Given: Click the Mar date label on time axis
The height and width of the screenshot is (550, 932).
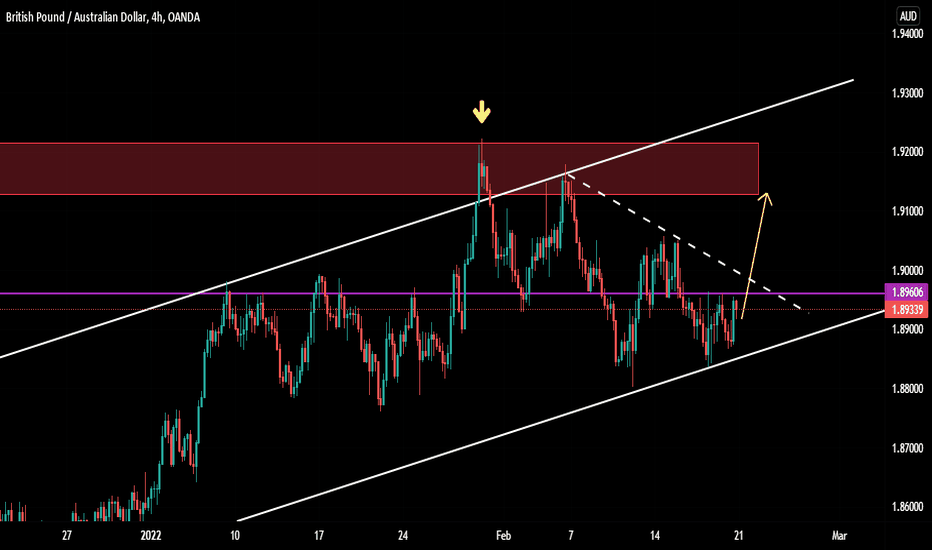Looking at the screenshot, I should pos(839,536).
